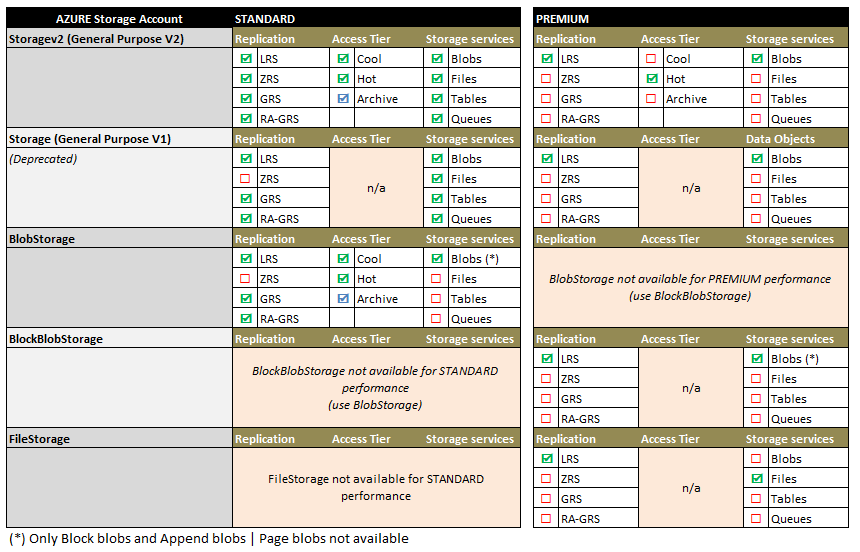Screen dimensions: 860x552
Task: Check ZRS under Standard General Purpose V1
Action: tap(246, 179)
